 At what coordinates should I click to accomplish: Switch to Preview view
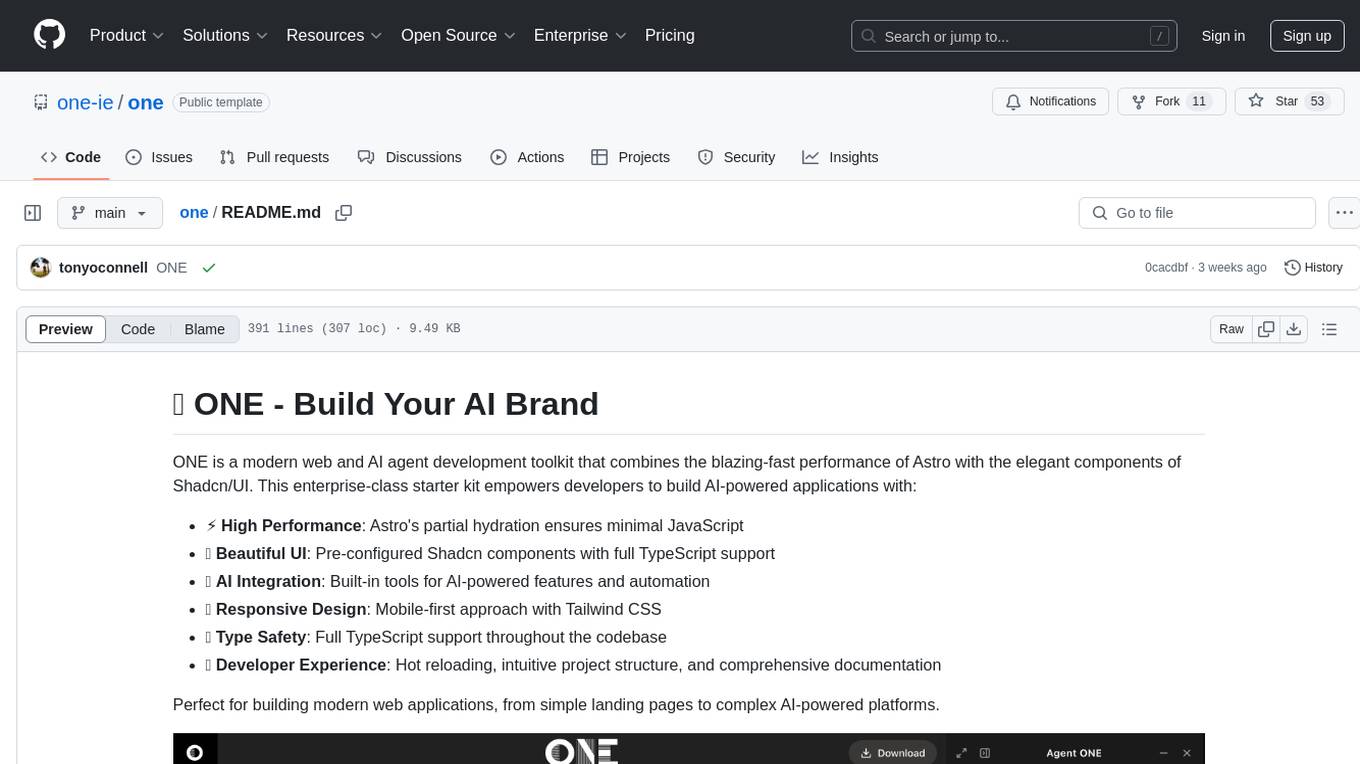click(66, 329)
